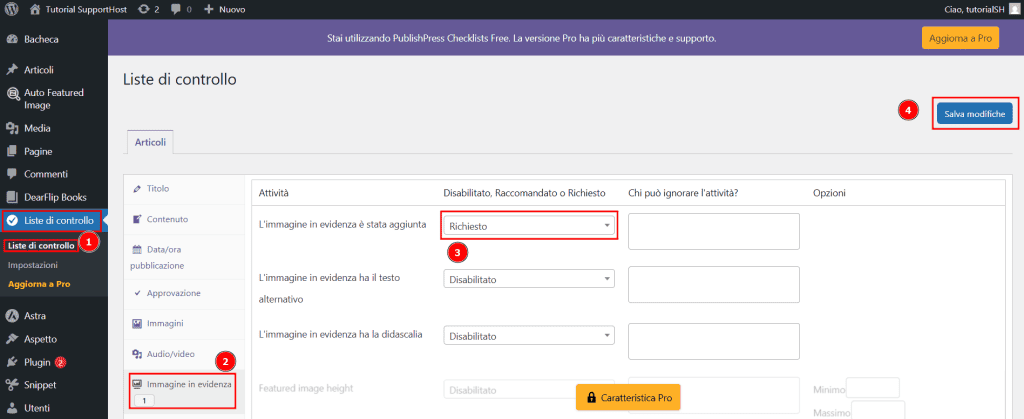Click the plus Nuovo icon

click(x=209, y=9)
